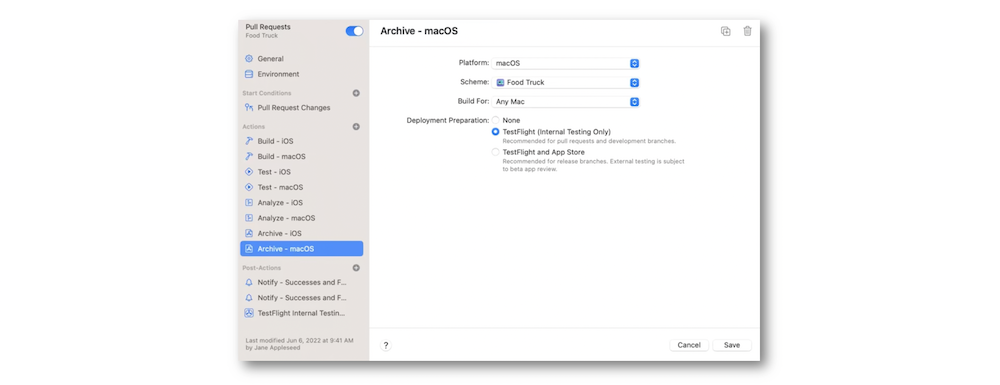Open the Scheme dropdown showing Food Truck
Viewport: 1000px width, 385px height.
point(566,82)
